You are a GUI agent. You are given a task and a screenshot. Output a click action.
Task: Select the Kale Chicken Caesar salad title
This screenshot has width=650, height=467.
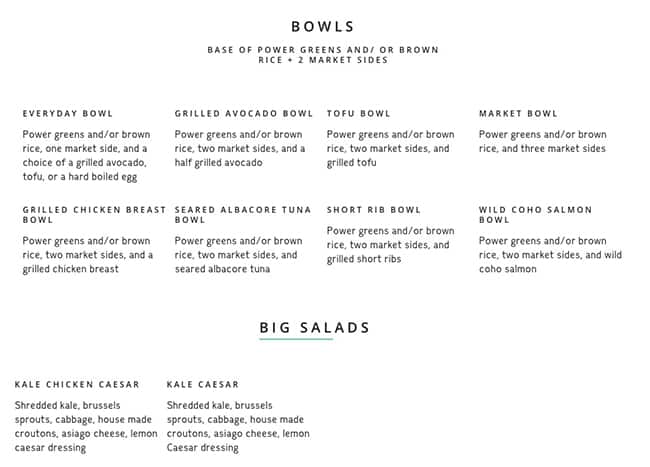click(77, 384)
